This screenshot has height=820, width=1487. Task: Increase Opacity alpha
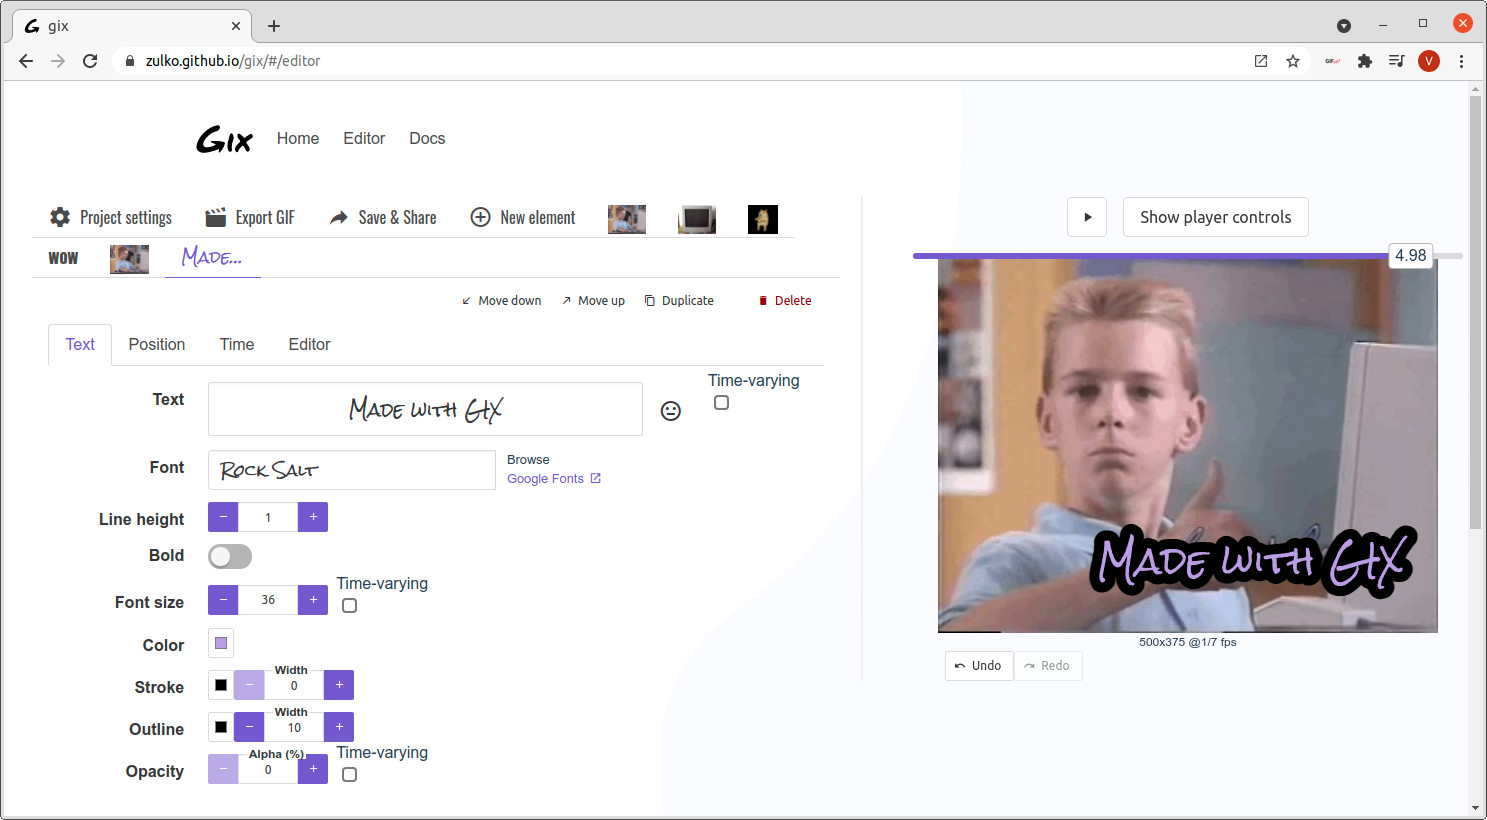[x=313, y=769]
